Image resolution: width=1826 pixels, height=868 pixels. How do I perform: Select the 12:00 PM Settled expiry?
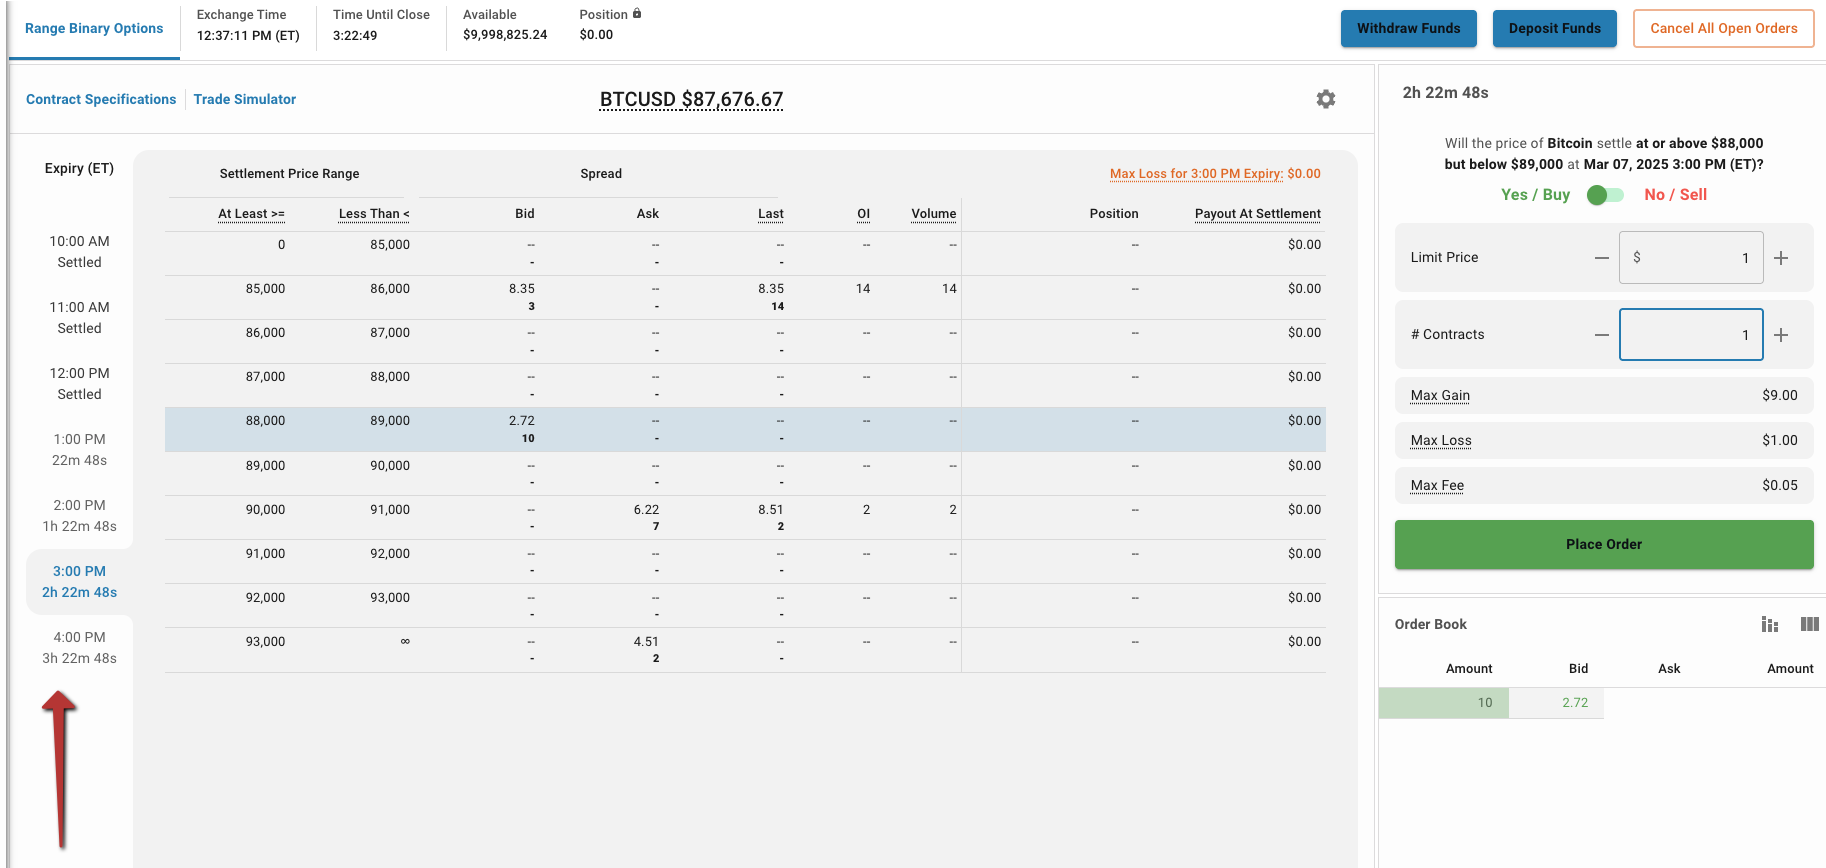80,384
